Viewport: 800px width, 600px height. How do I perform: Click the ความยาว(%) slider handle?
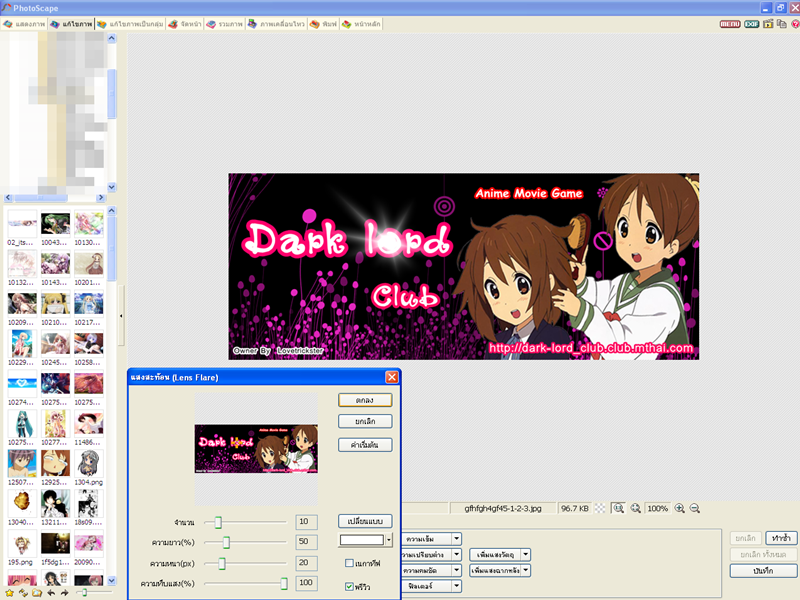tap(226, 542)
